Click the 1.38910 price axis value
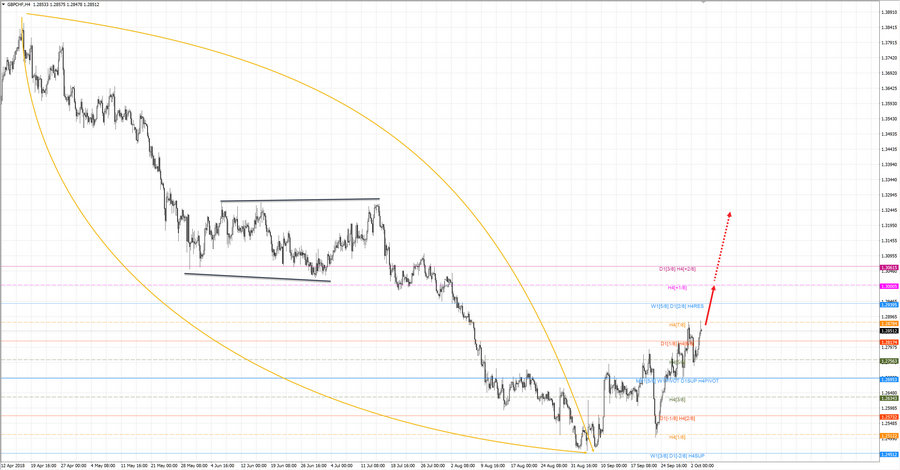This screenshot has width=900, height=470. click(889, 12)
